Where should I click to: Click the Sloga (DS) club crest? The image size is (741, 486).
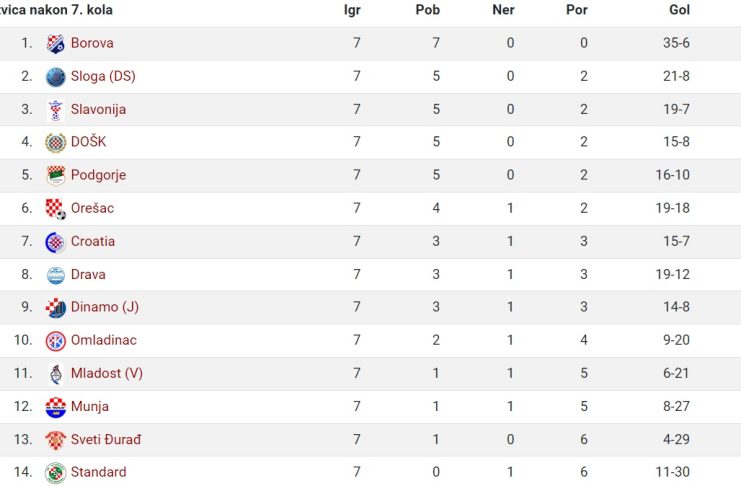coord(55,77)
